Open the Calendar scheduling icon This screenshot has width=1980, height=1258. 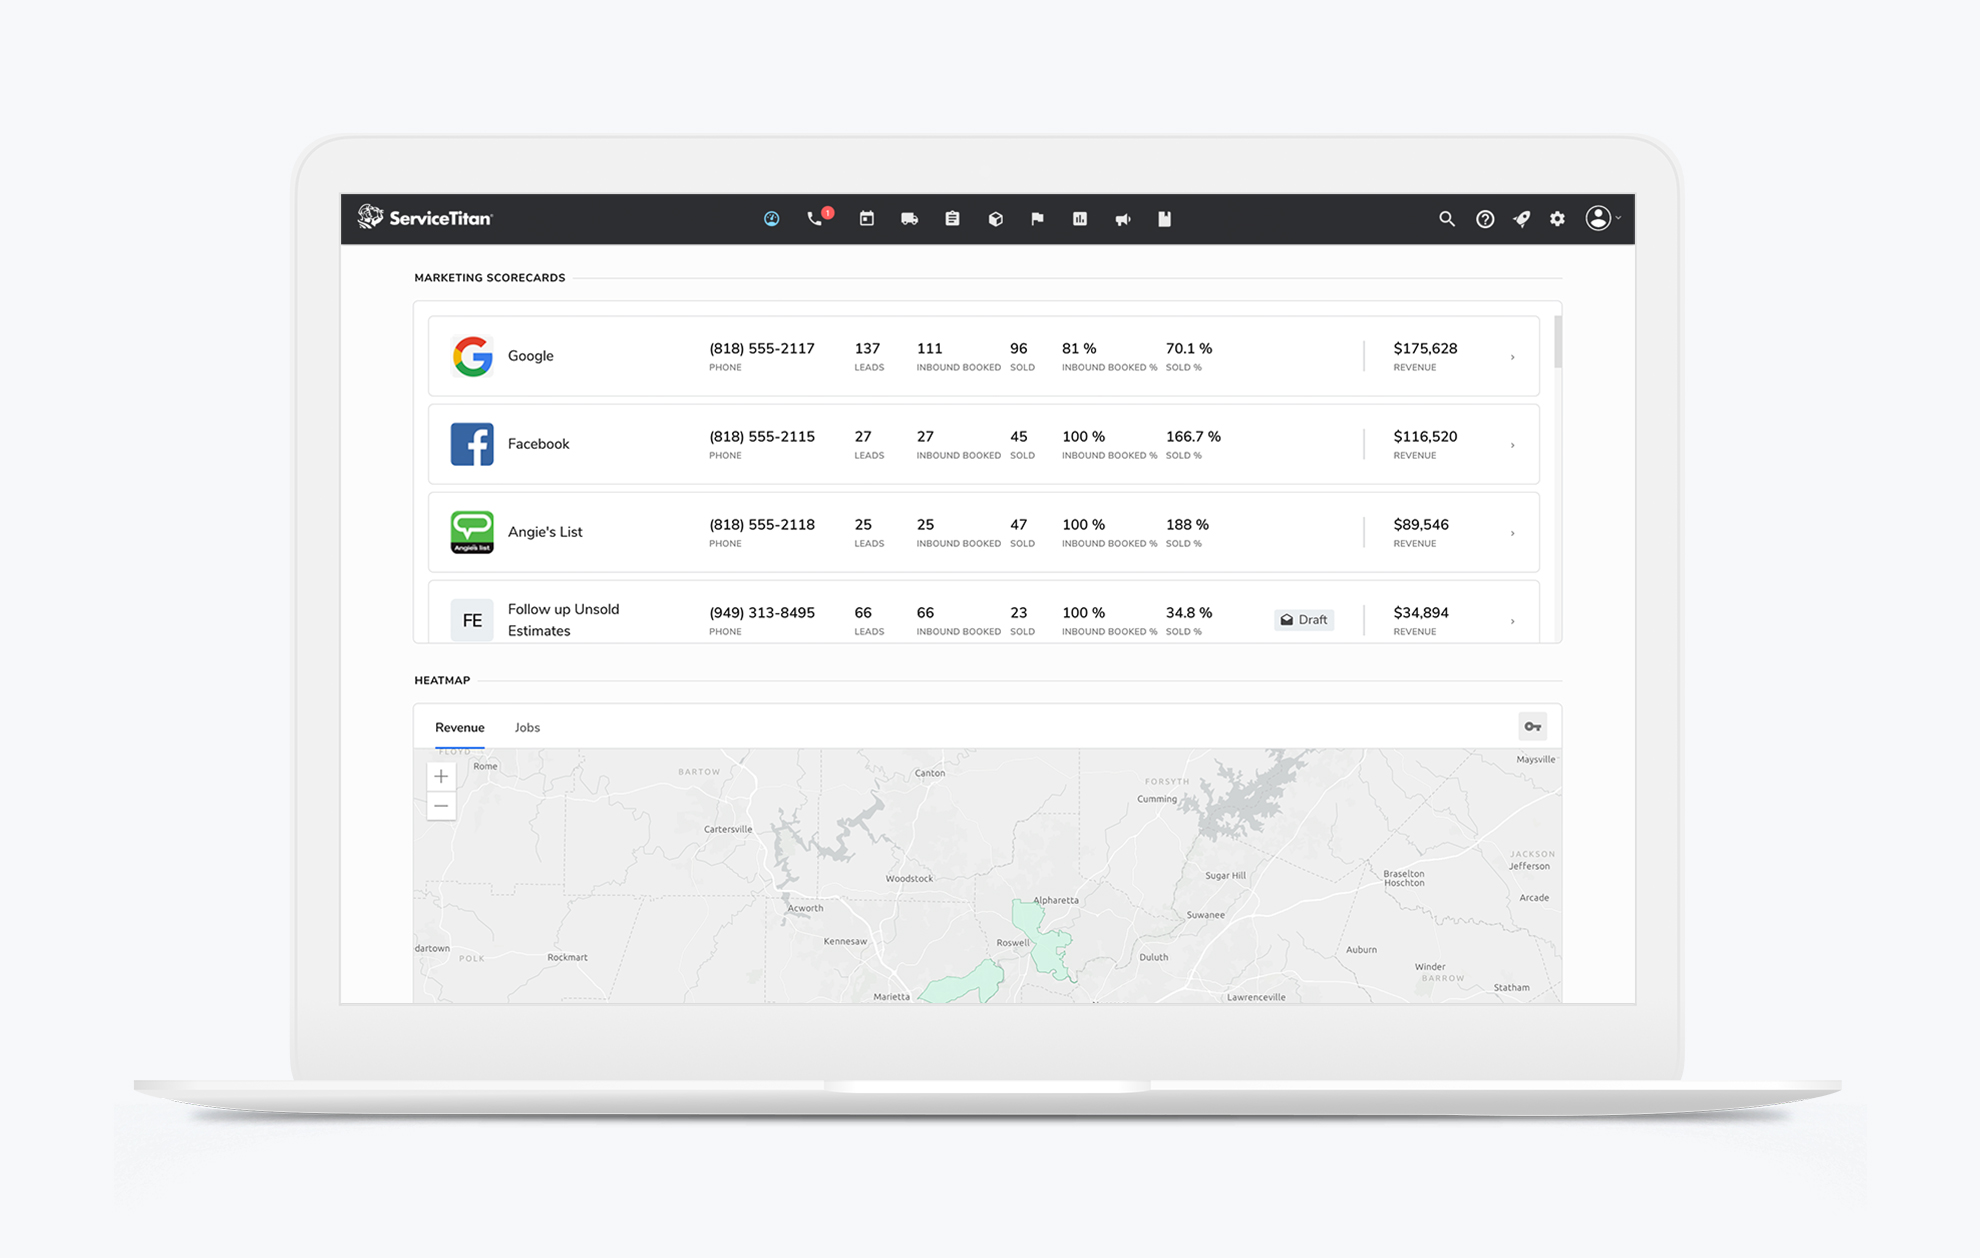tap(866, 218)
